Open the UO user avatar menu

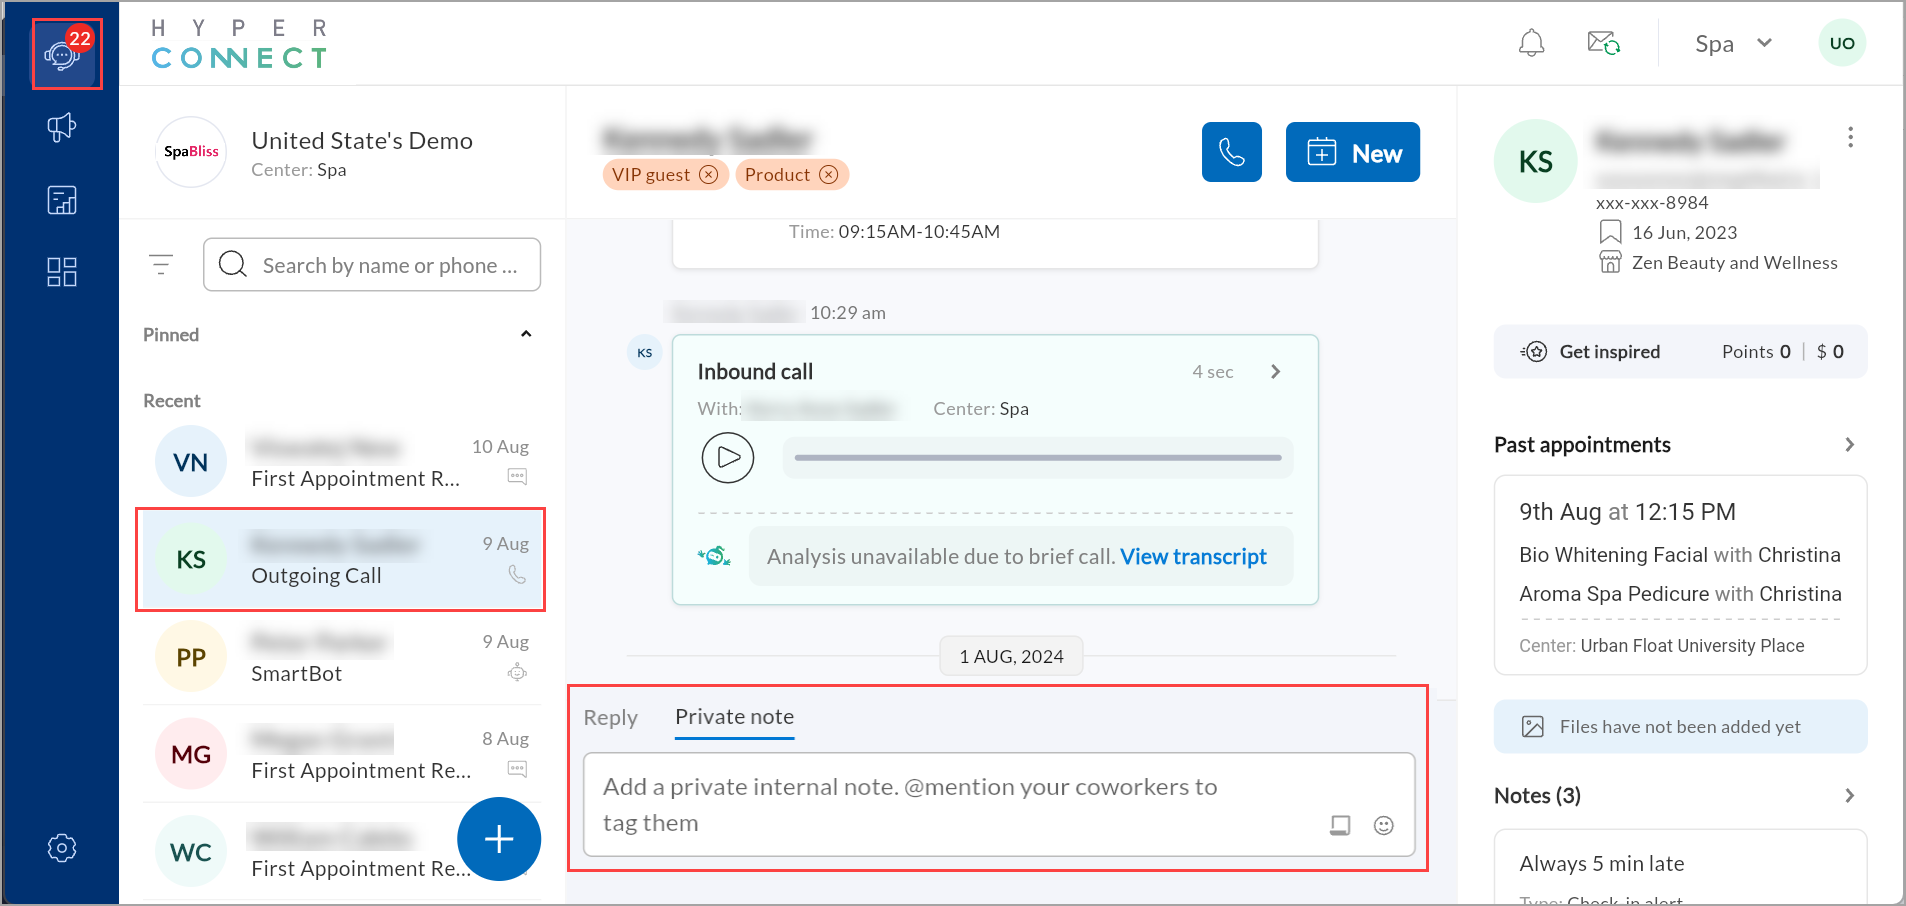pyautogui.click(x=1841, y=43)
